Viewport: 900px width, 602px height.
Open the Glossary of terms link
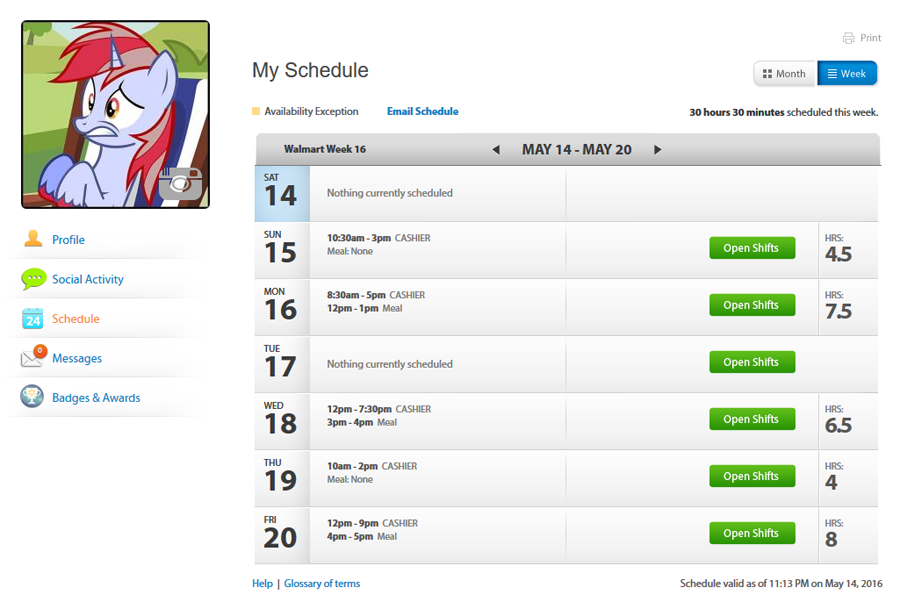click(x=322, y=584)
